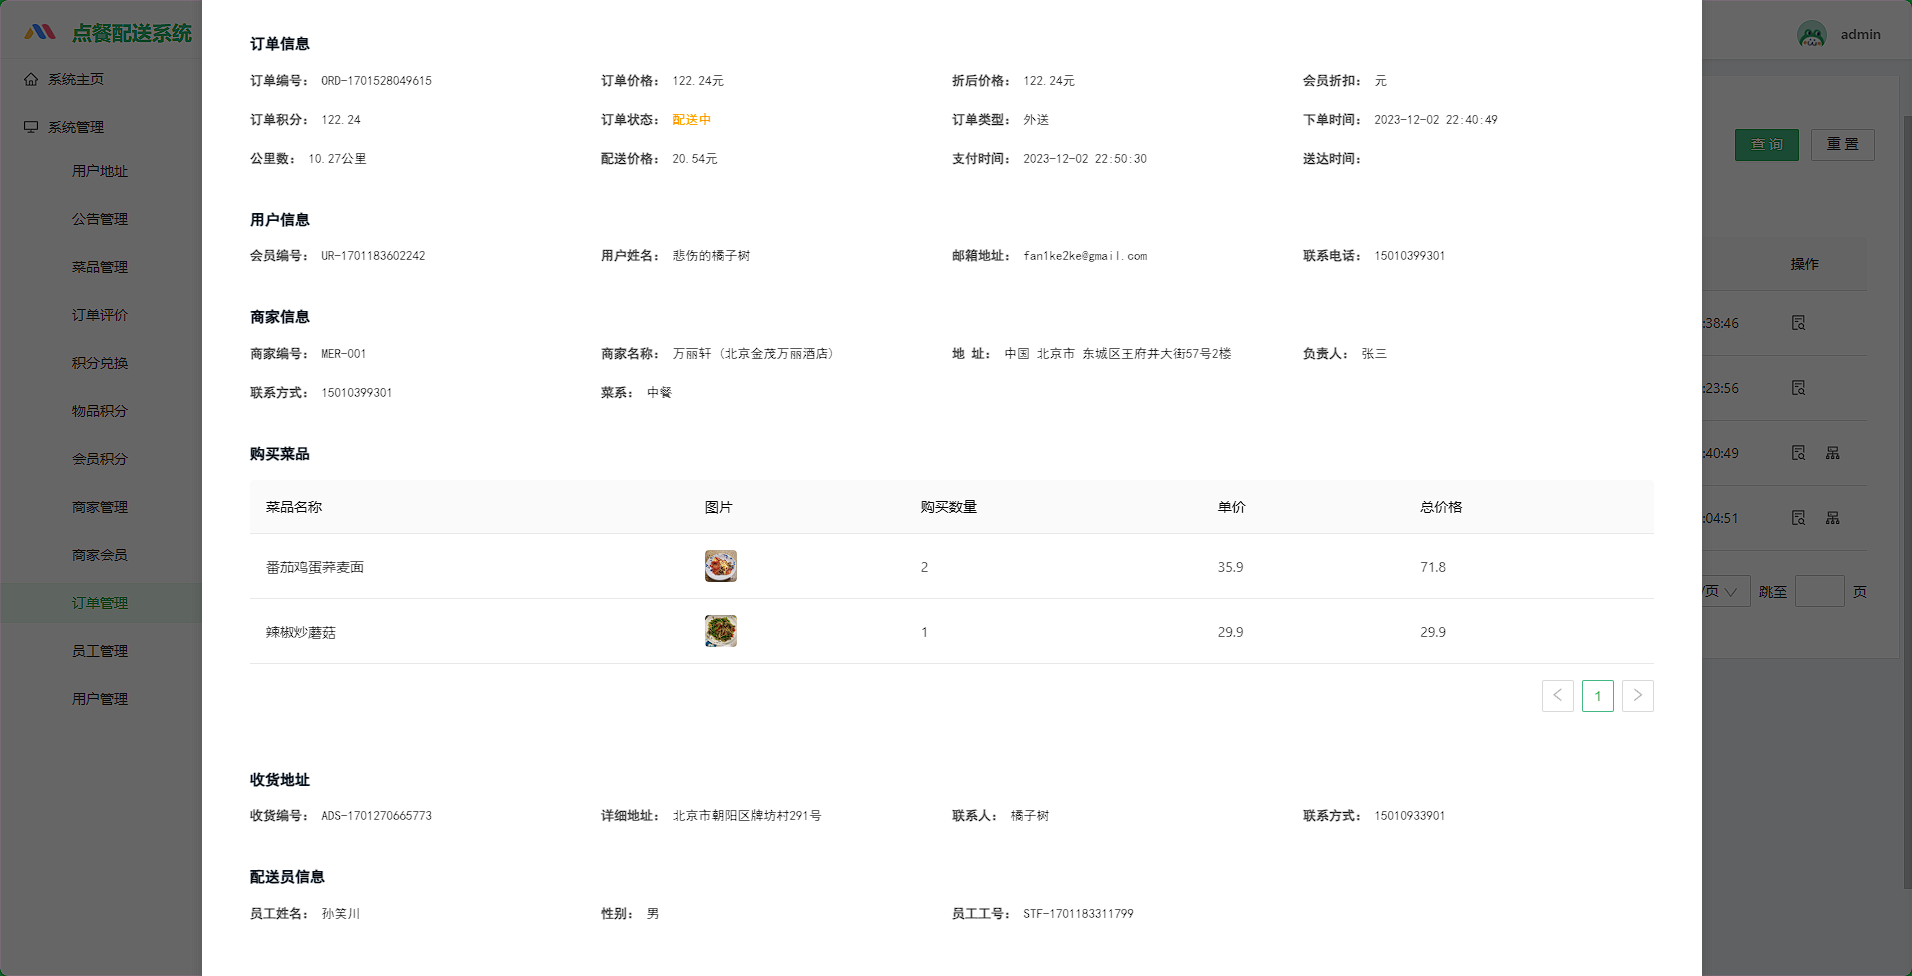Click the 总价格 column header
The height and width of the screenshot is (976, 1912).
[1441, 507]
